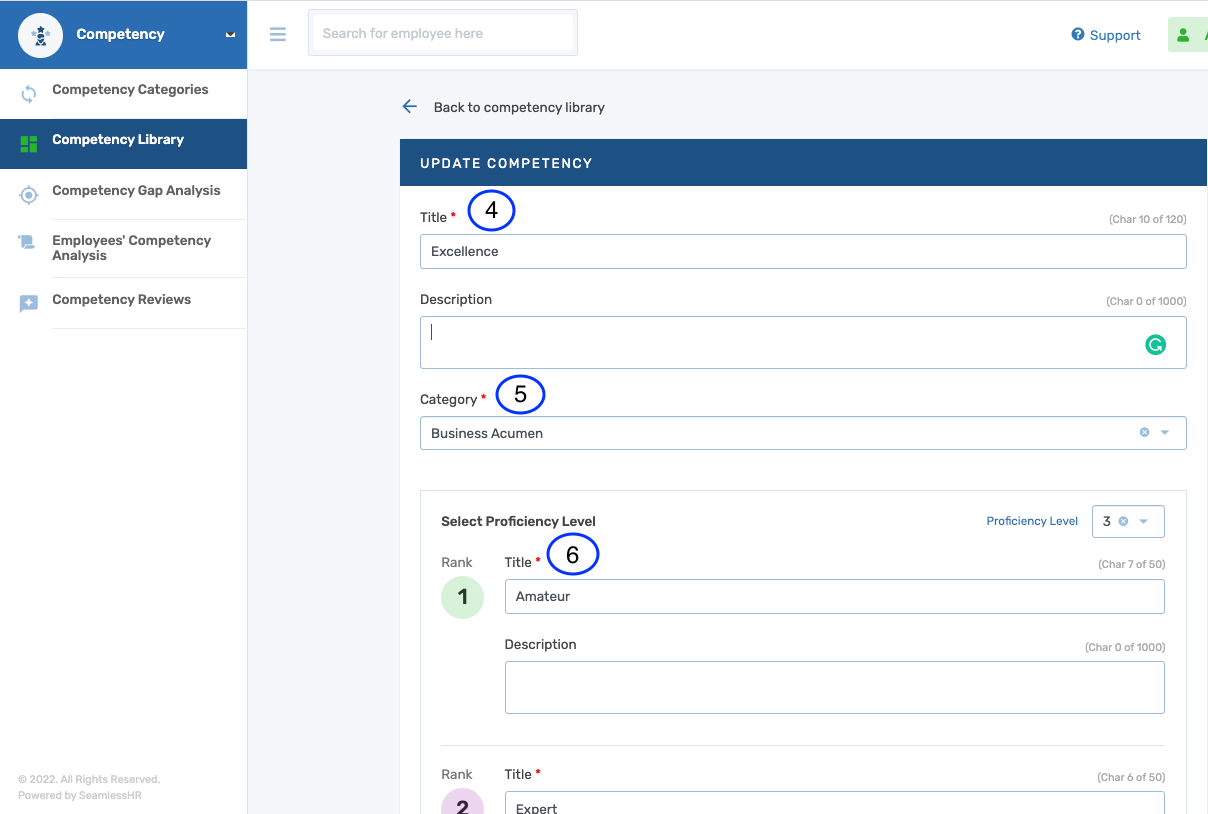The height and width of the screenshot is (814, 1208).
Task: Click the Support link
Action: point(1106,35)
